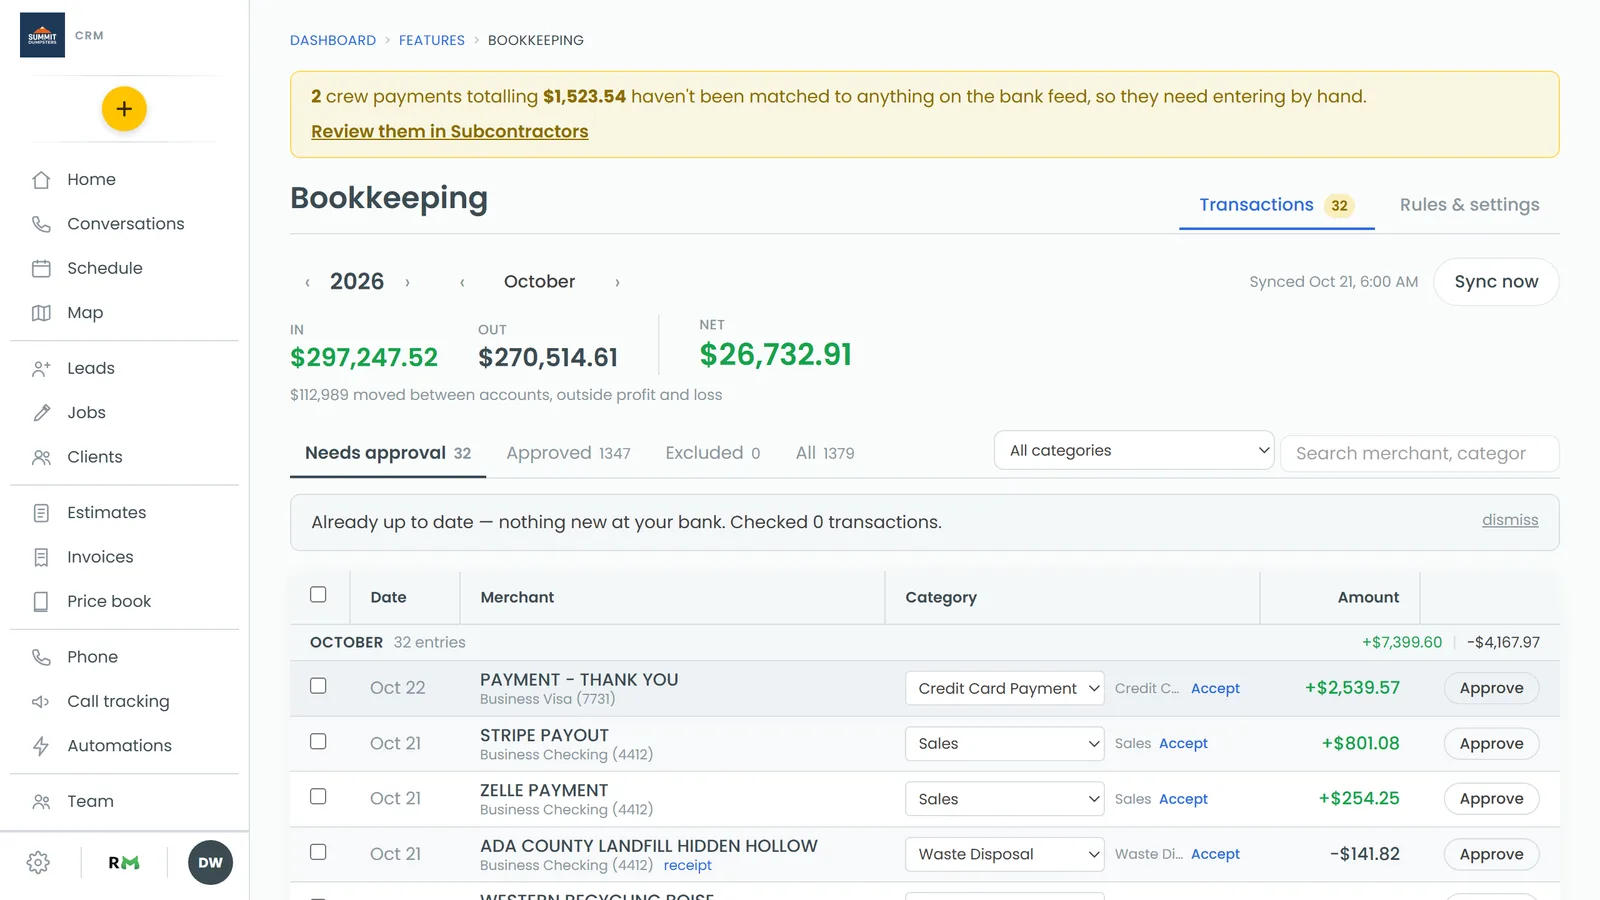1600x900 pixels.
Task: Open the Waste Disposal category dropdown
Action: 1005,854
